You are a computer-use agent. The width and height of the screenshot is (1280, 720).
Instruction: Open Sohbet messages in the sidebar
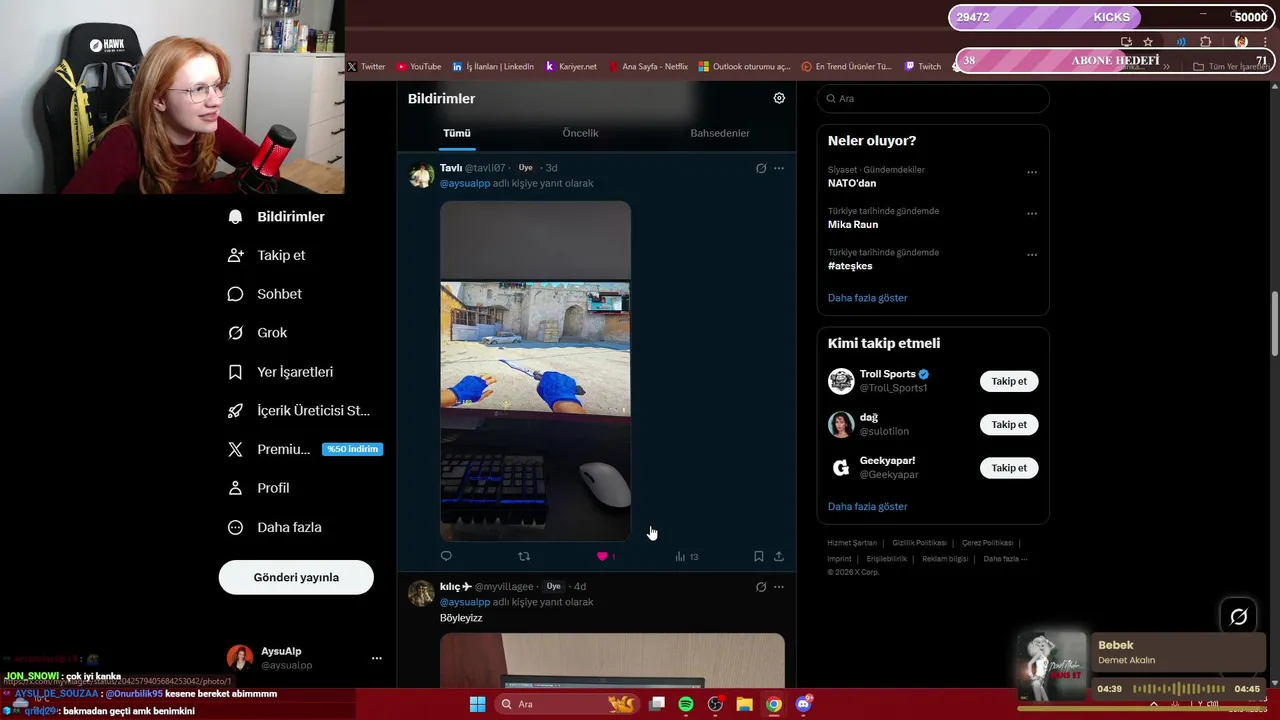[265, 294]
